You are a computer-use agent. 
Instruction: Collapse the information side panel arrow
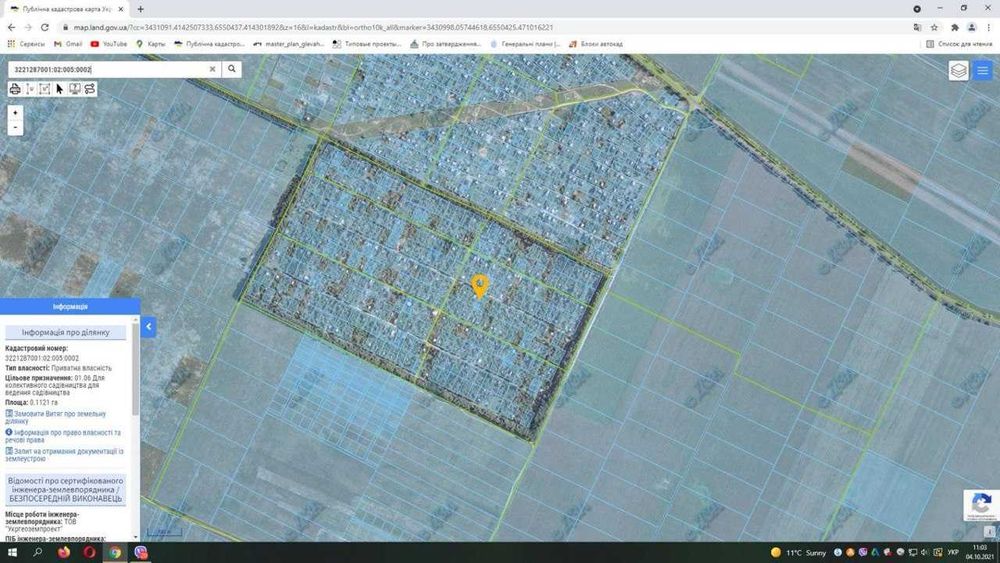[x=149, y=327]
